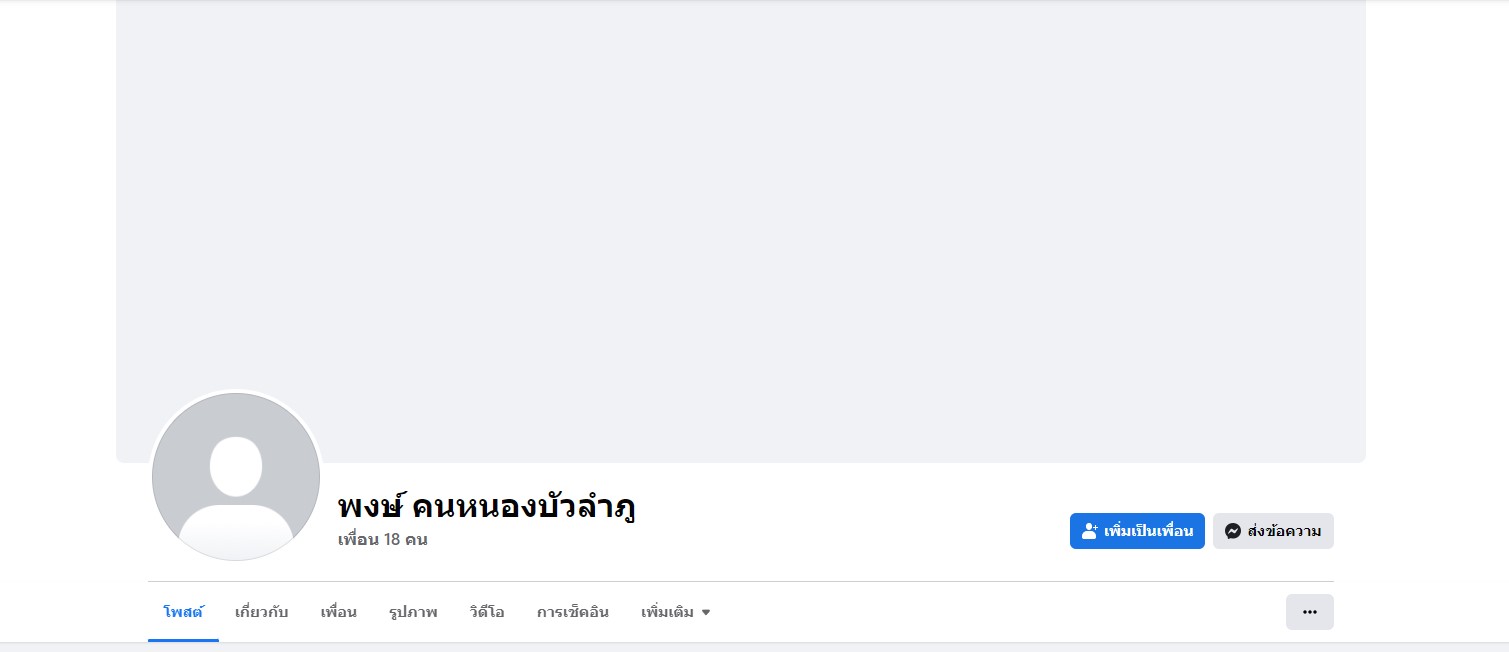Click the caret arrow beside เพิ่มเติม
This screenshot has width=1509, height=652.
(x=706, y=612)
